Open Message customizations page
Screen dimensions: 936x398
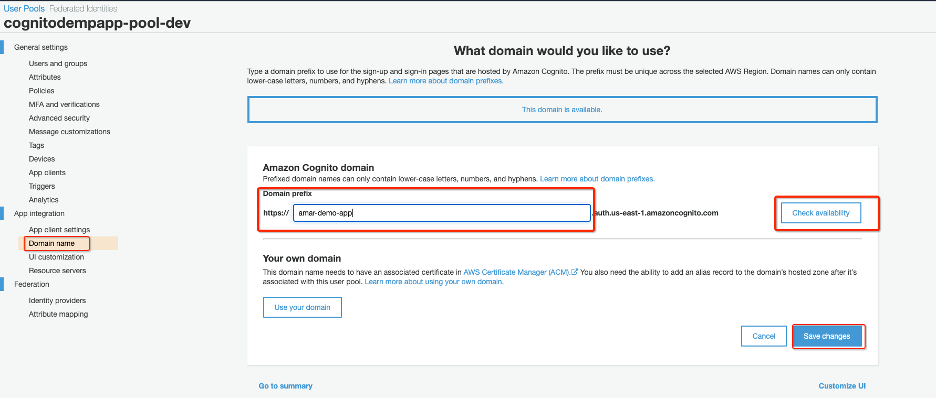[x=69, y=131]
